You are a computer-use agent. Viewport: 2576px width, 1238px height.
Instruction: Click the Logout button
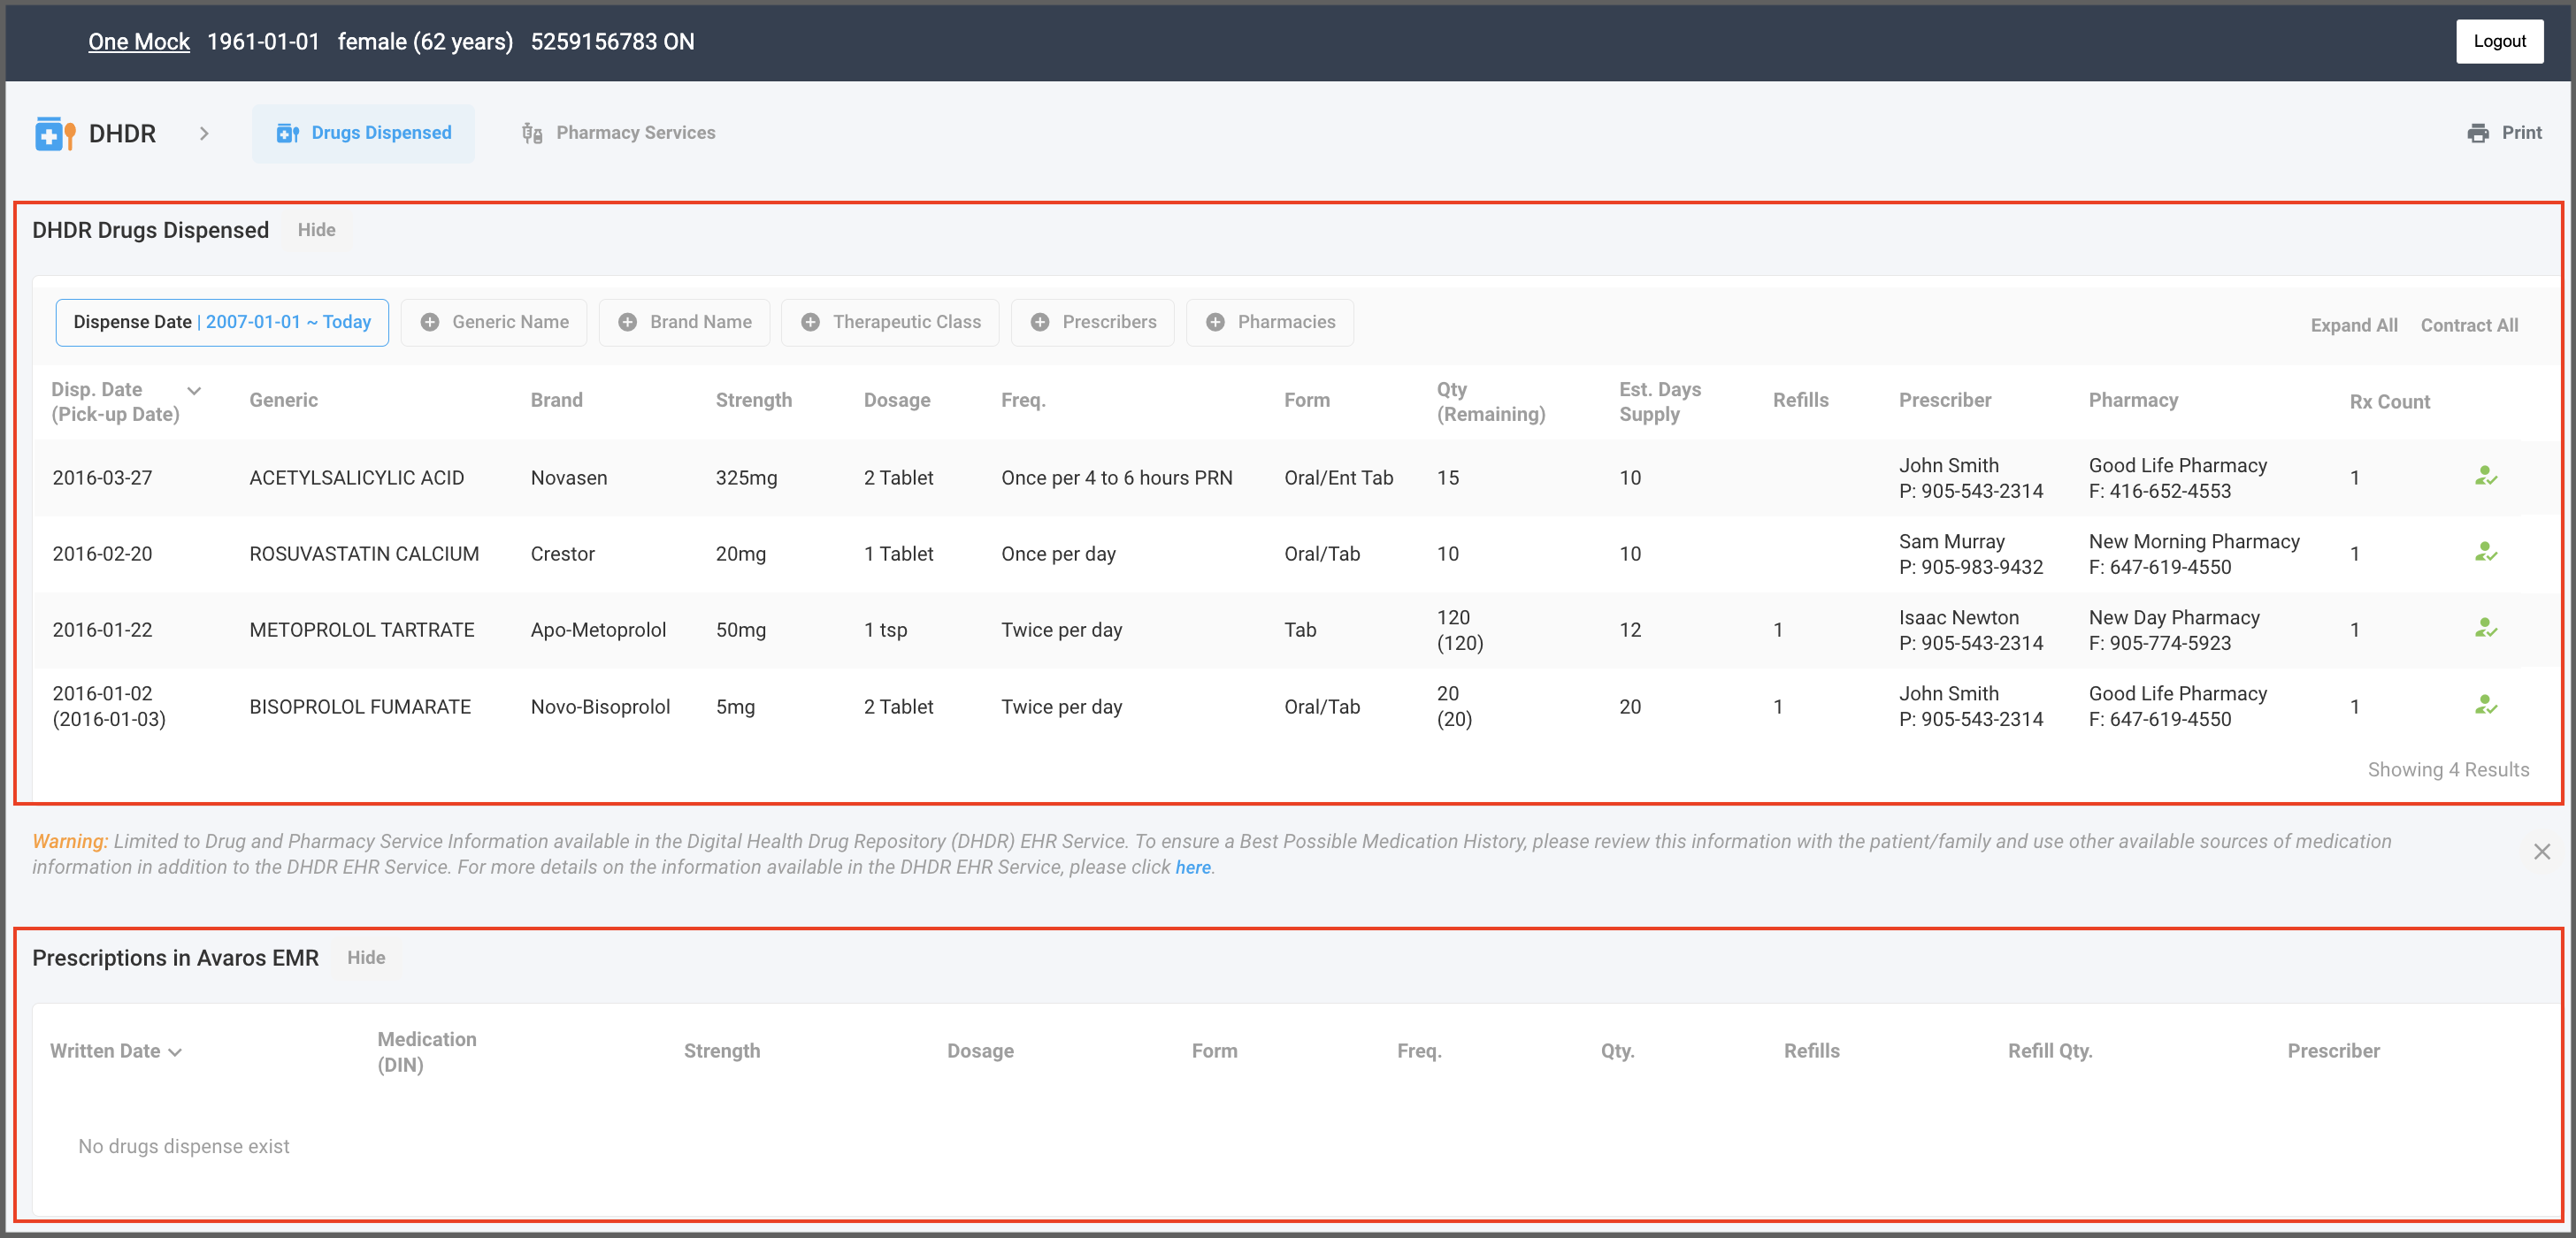[x=2499, y=41]
